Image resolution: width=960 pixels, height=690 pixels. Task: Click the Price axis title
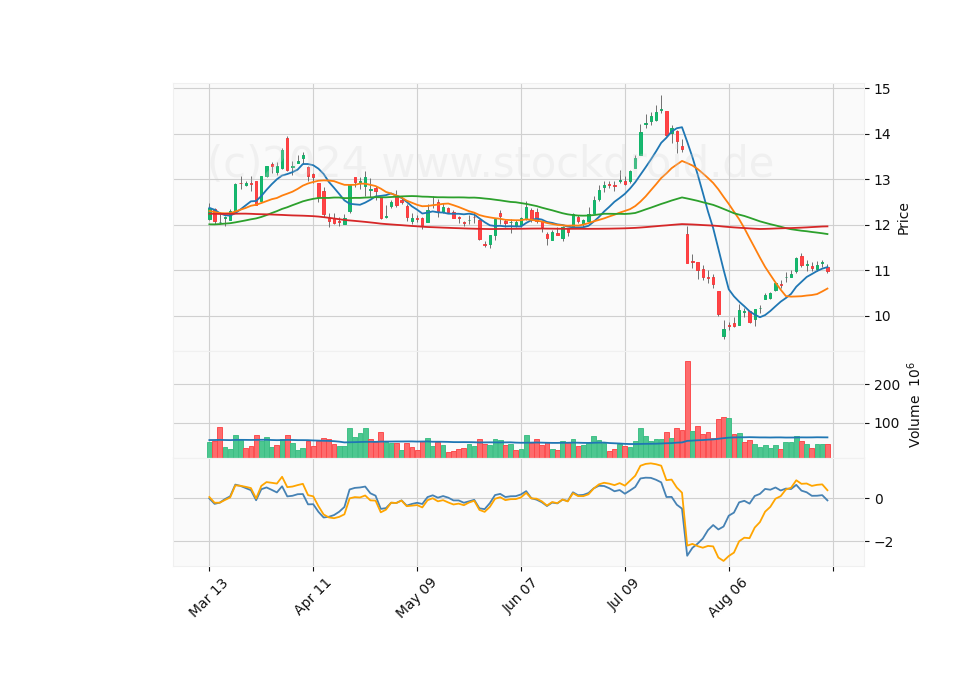(x=903, y=219)
